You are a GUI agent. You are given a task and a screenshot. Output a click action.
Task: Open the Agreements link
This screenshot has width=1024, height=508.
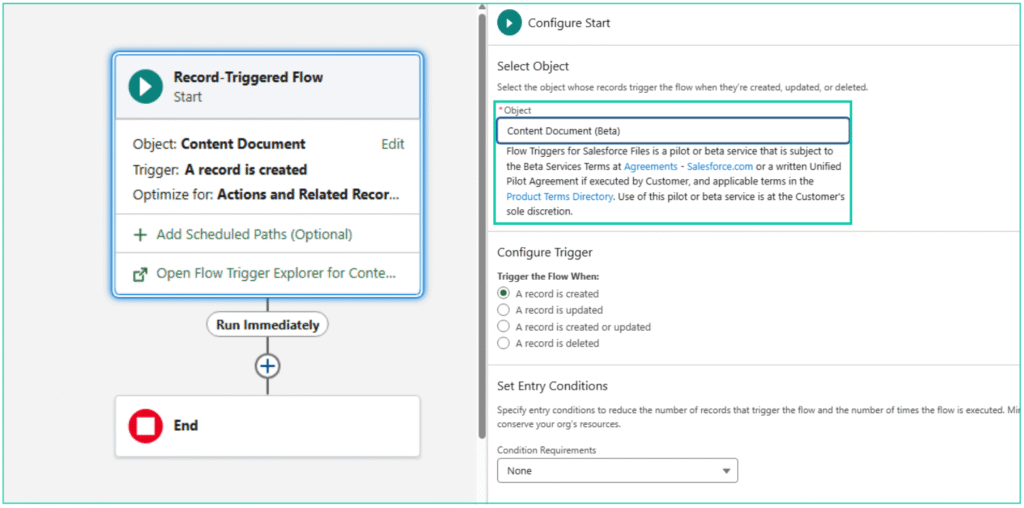tap(650, 166)
